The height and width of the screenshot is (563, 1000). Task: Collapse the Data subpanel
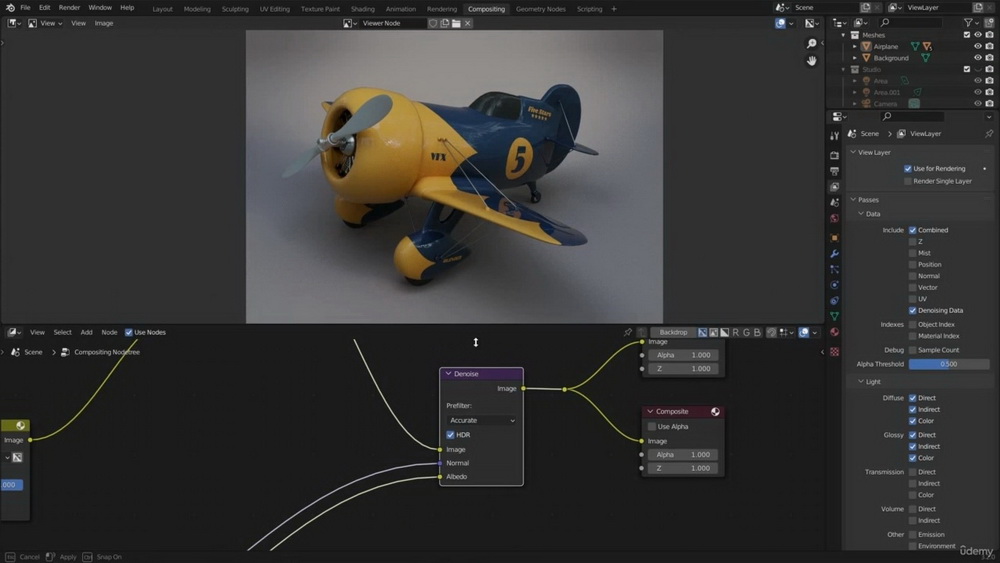click(861, 214)
